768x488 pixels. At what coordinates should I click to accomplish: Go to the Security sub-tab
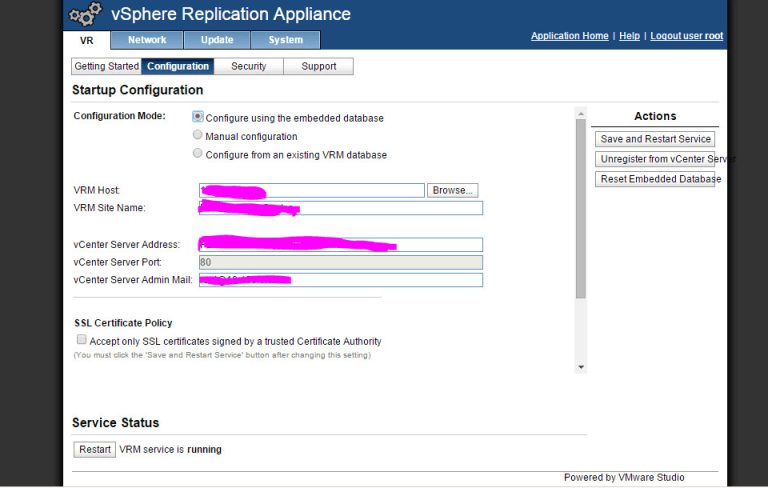tap(248, 67)
